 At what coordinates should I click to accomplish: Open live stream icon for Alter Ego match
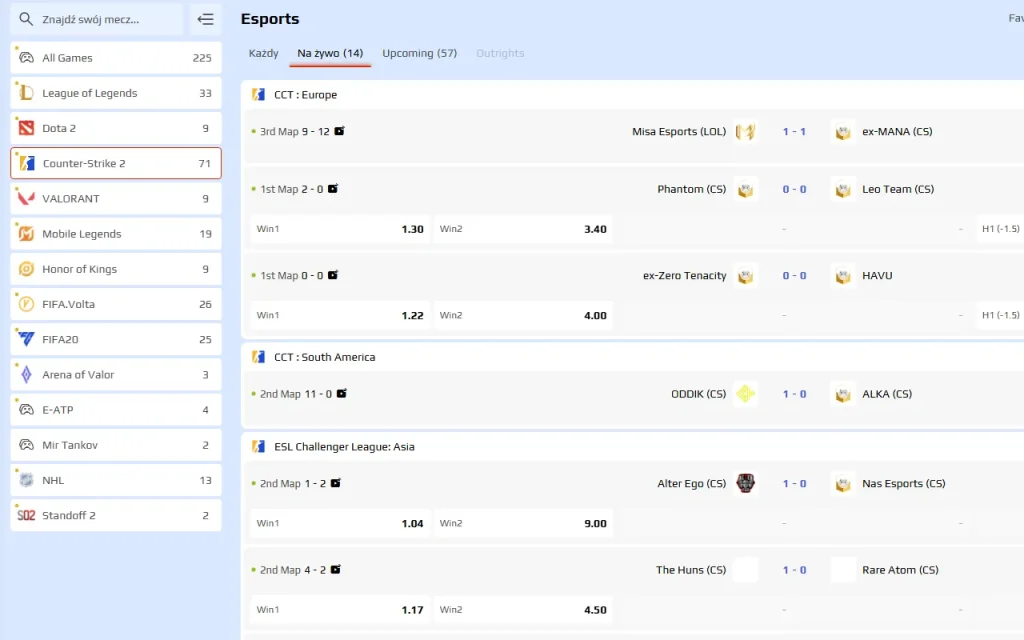coord(336,483)
